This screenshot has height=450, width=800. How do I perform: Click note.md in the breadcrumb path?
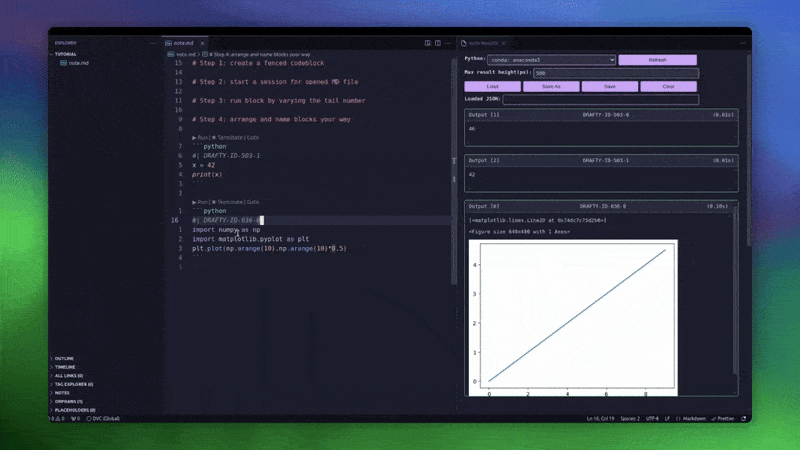[185, 54]
